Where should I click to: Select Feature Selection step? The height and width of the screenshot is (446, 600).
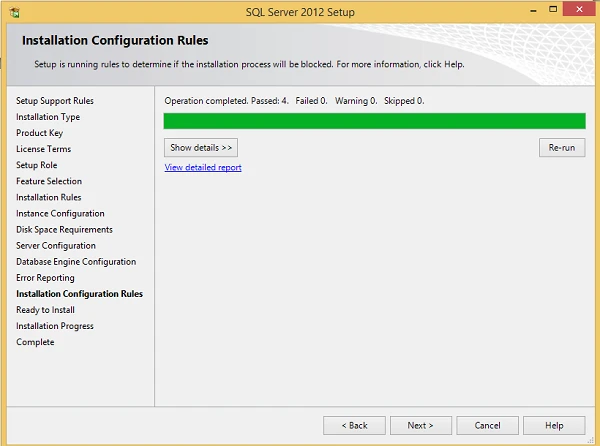(x=49, y=181)
